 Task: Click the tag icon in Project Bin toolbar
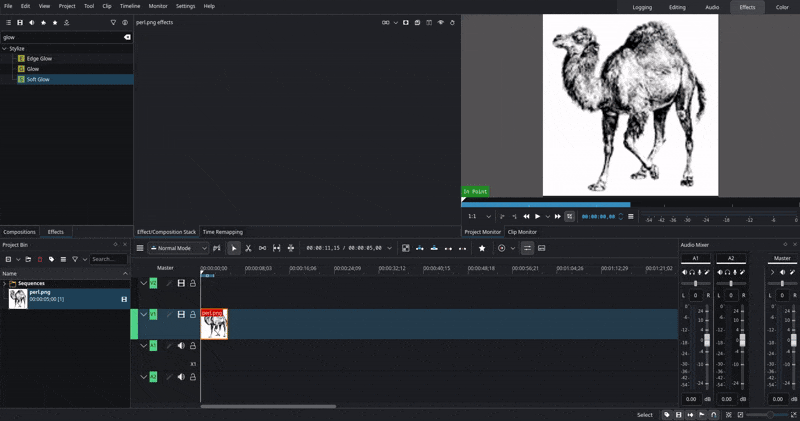coord(51,259)
